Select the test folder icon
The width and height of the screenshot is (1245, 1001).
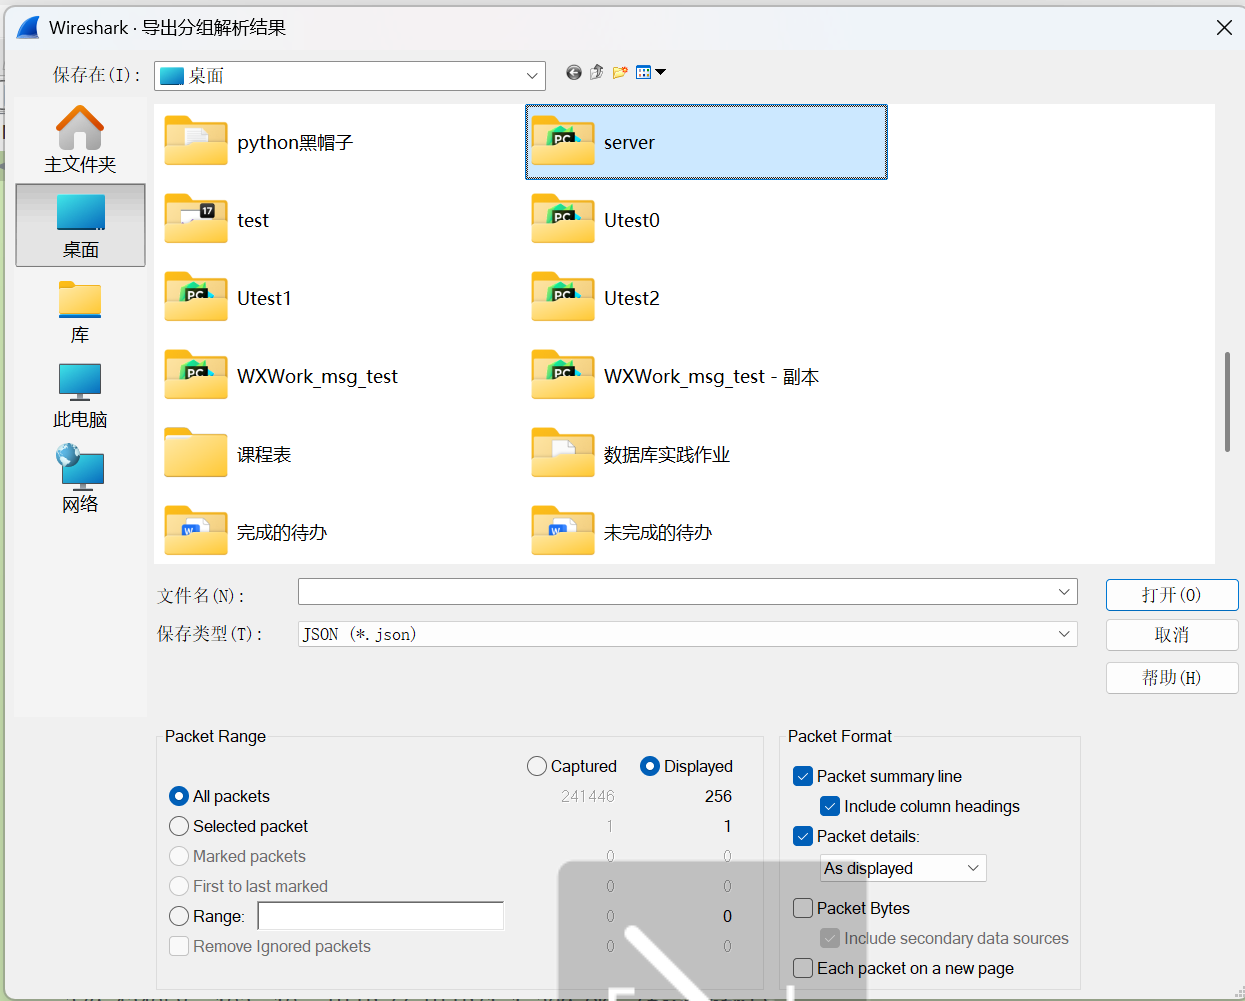click(196, 219)
